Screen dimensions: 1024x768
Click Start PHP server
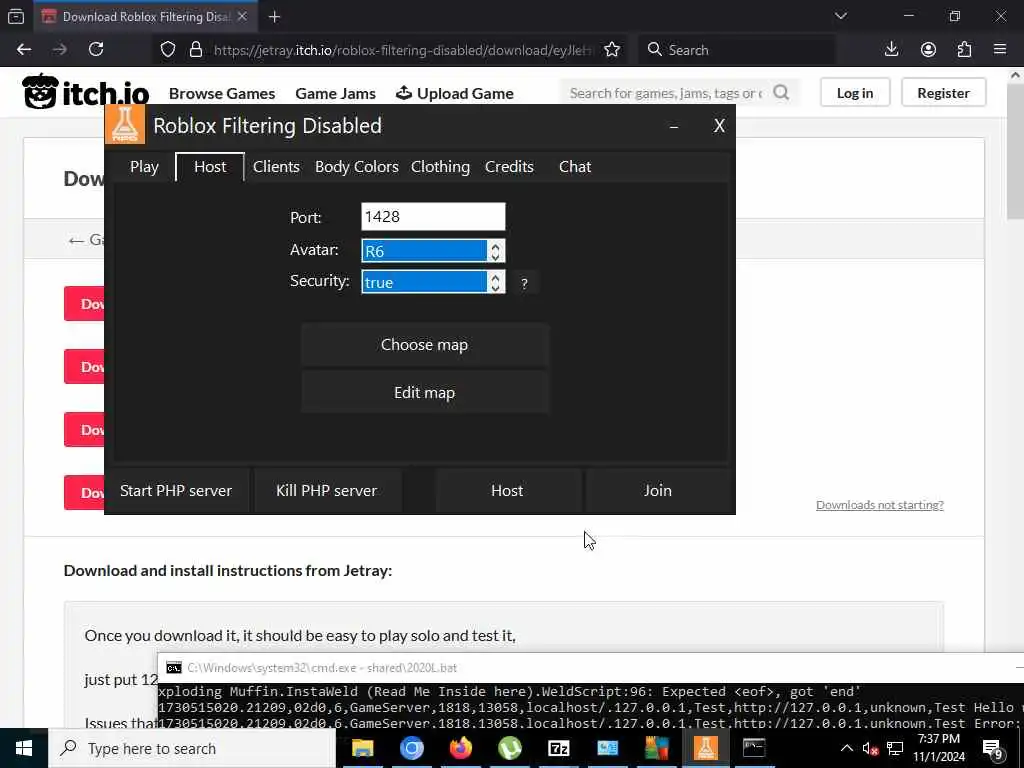tap(176, 490)
